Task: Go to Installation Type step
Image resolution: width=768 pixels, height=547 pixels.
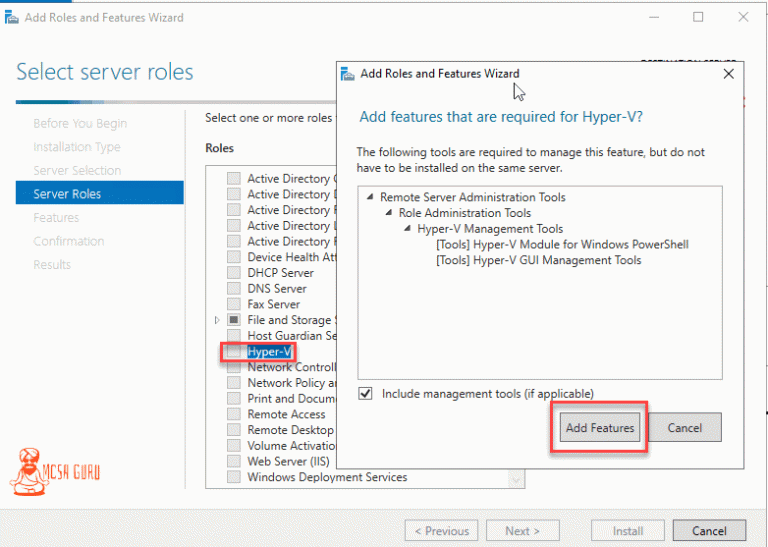Action: point(77,147)
